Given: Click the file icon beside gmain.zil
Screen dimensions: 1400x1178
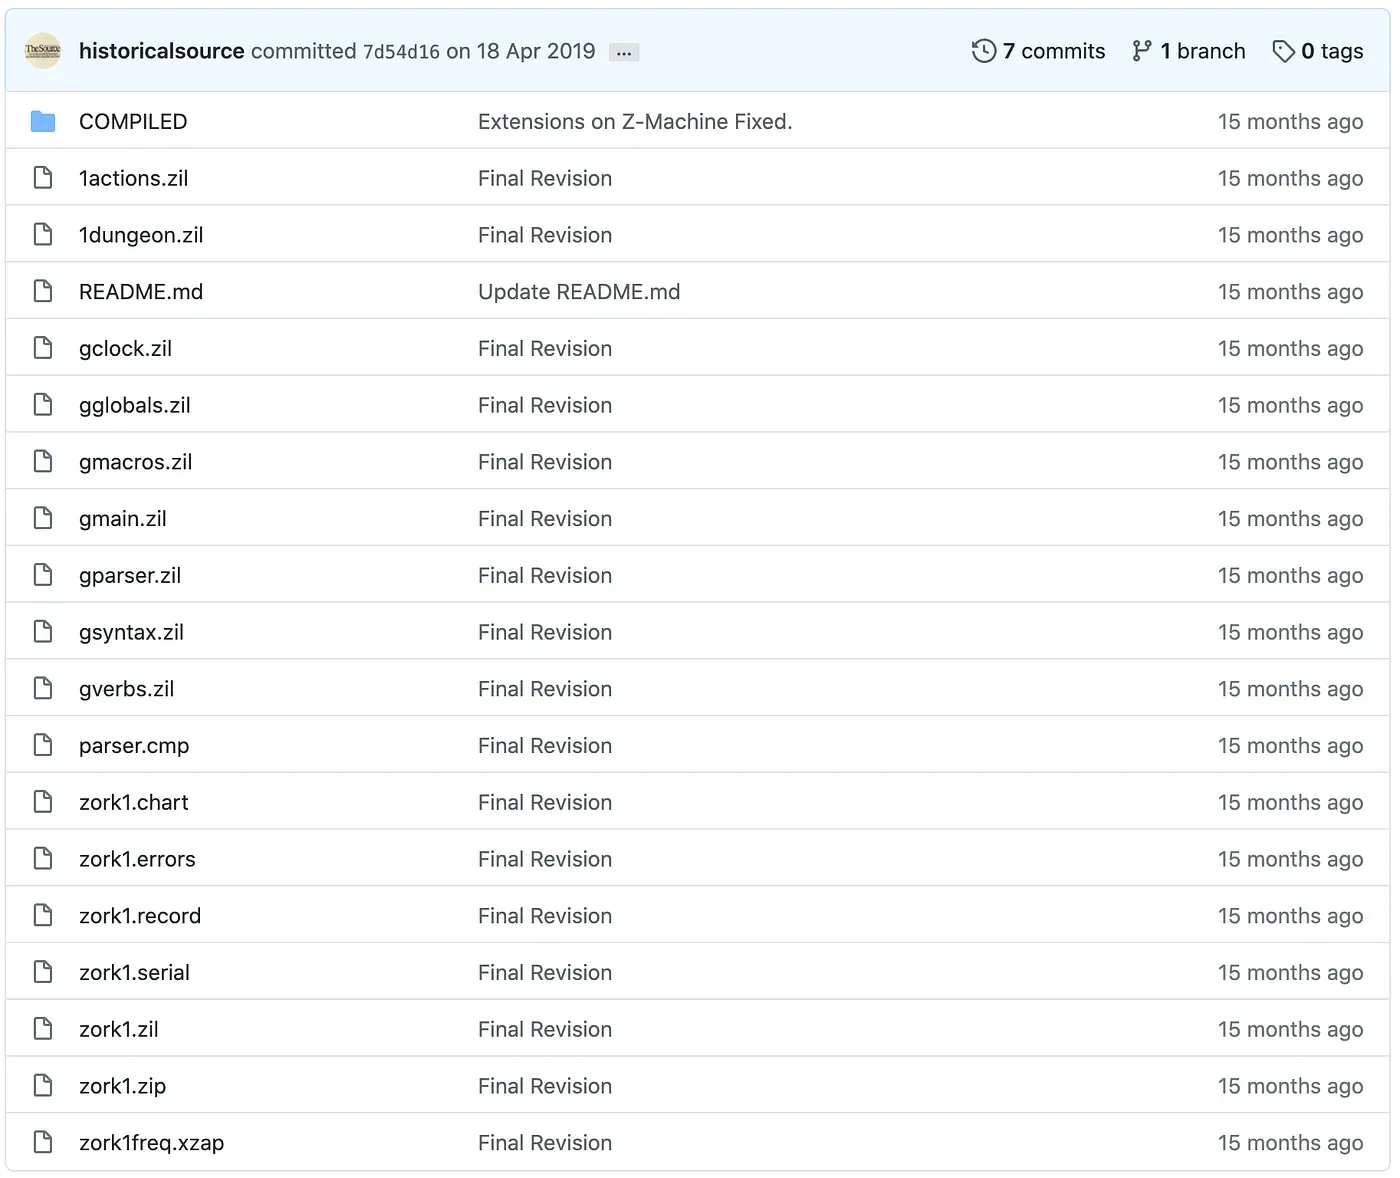Looking at the screenshot, I should tap(43, 518).
